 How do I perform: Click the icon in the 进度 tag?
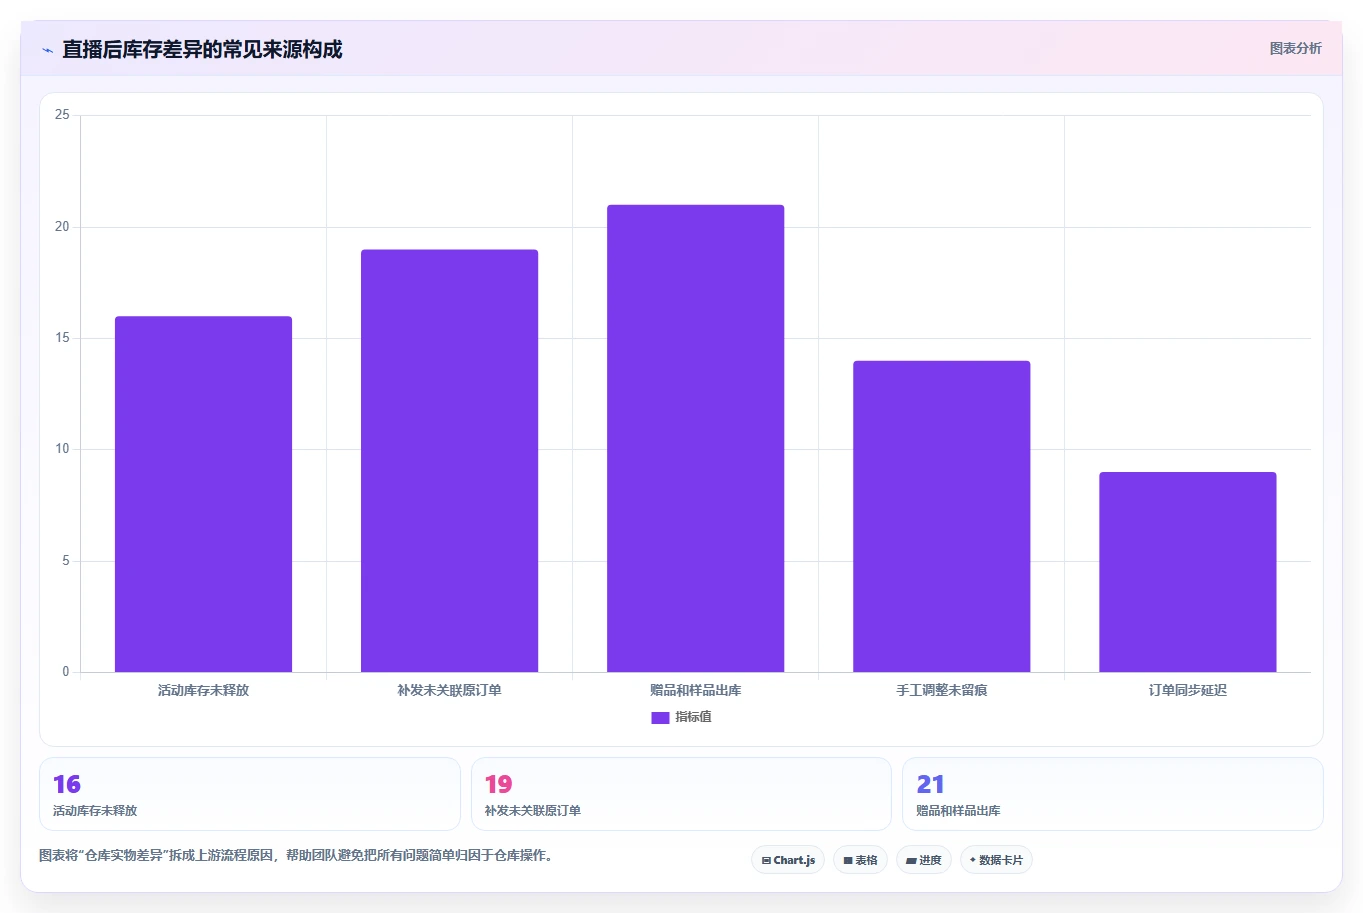tap(911, 860)
